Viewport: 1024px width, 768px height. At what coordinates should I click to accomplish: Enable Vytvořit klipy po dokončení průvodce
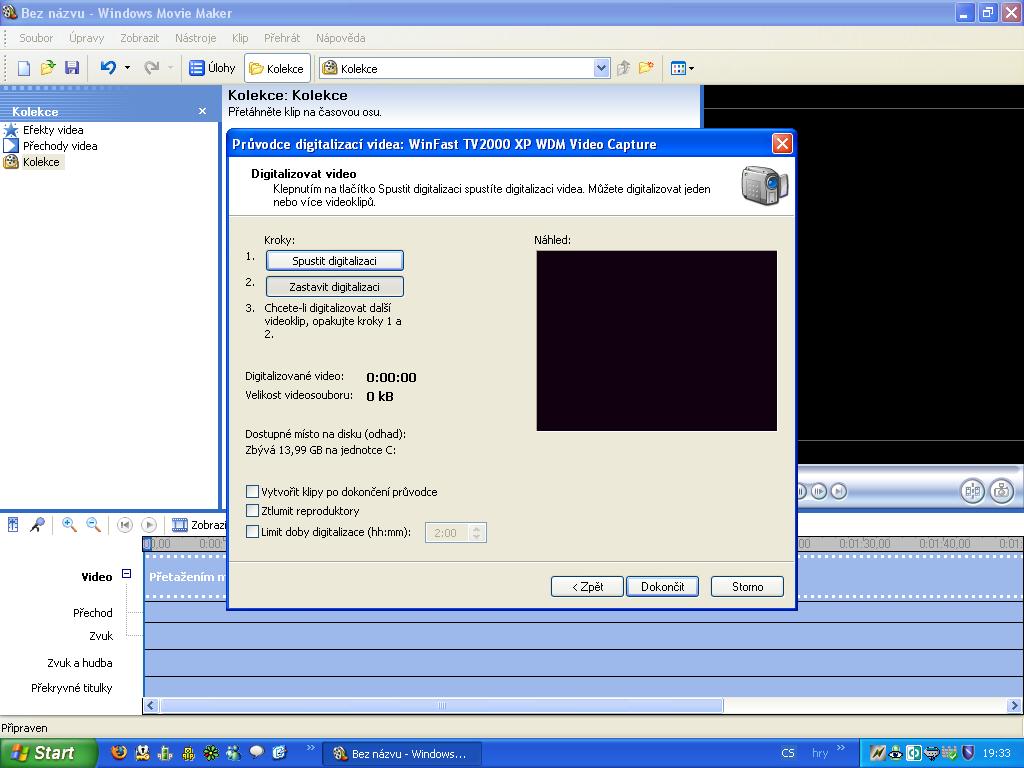pos(252,491)
